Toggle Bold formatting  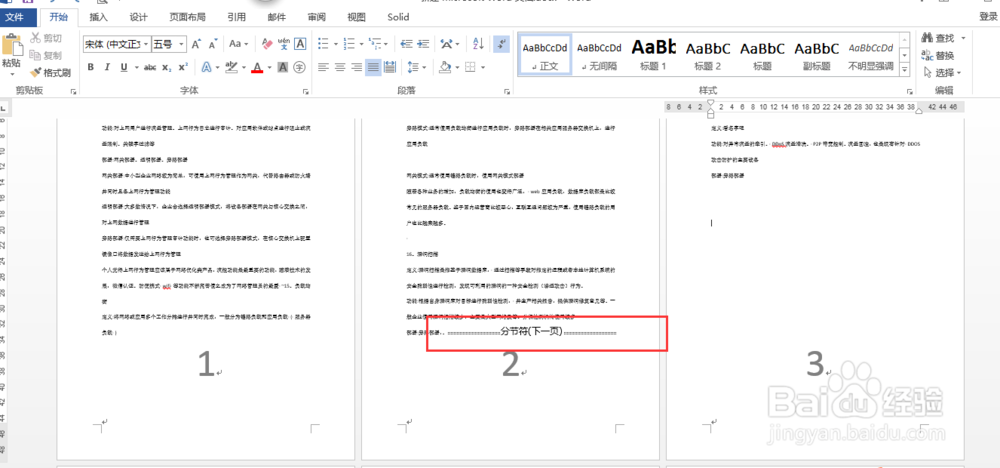coord(91,67)
